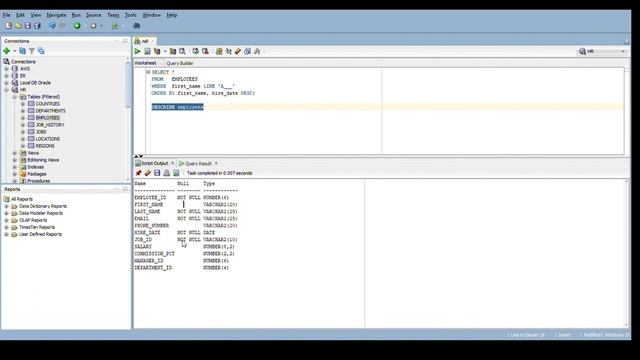Click COMMISSION_PCT row in script output

coord(184,254)
